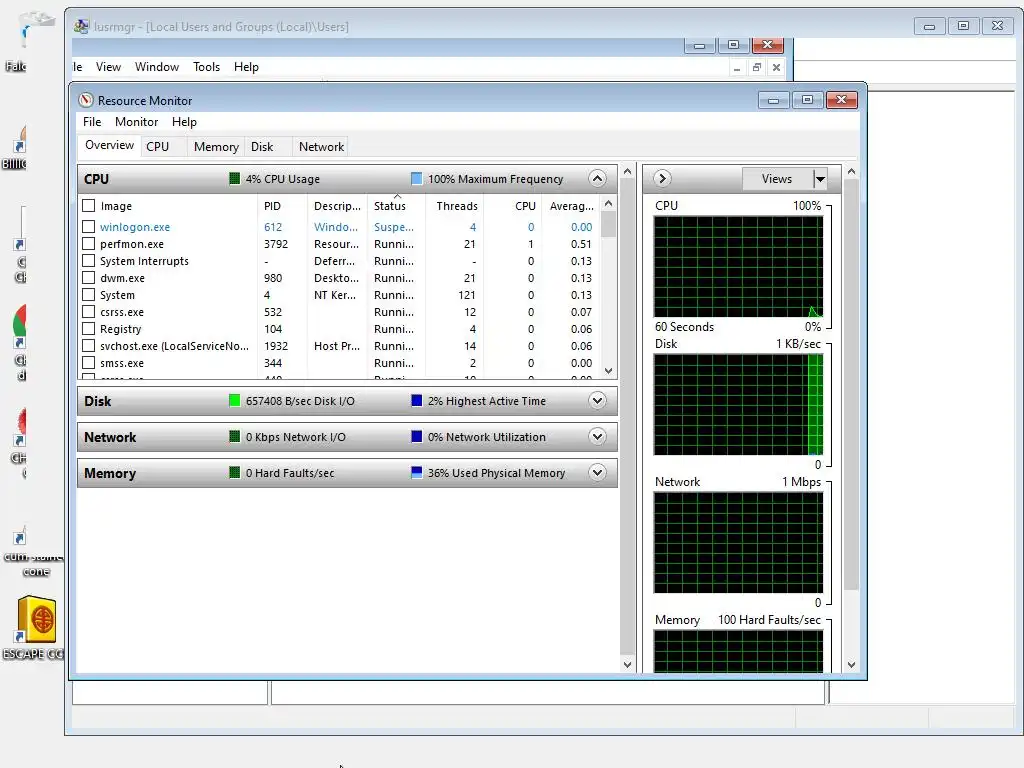
Task: Collapse the CPU section chevron
Action: tap(597, 178)
